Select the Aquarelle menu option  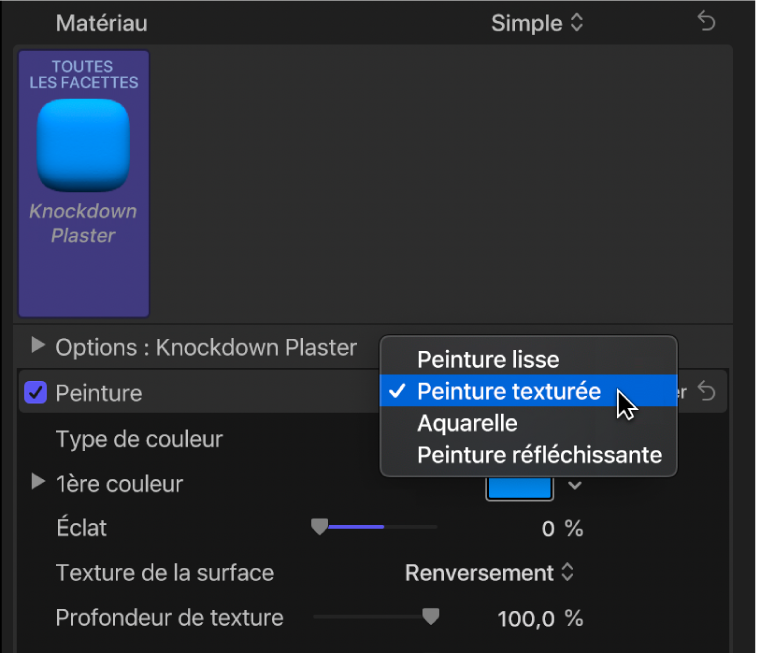point(467,423)
